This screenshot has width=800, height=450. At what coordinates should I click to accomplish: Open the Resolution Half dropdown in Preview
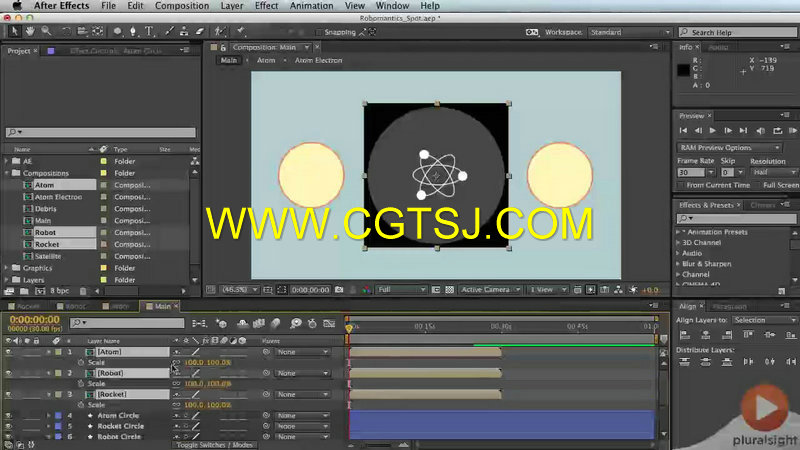coord(773,172)
